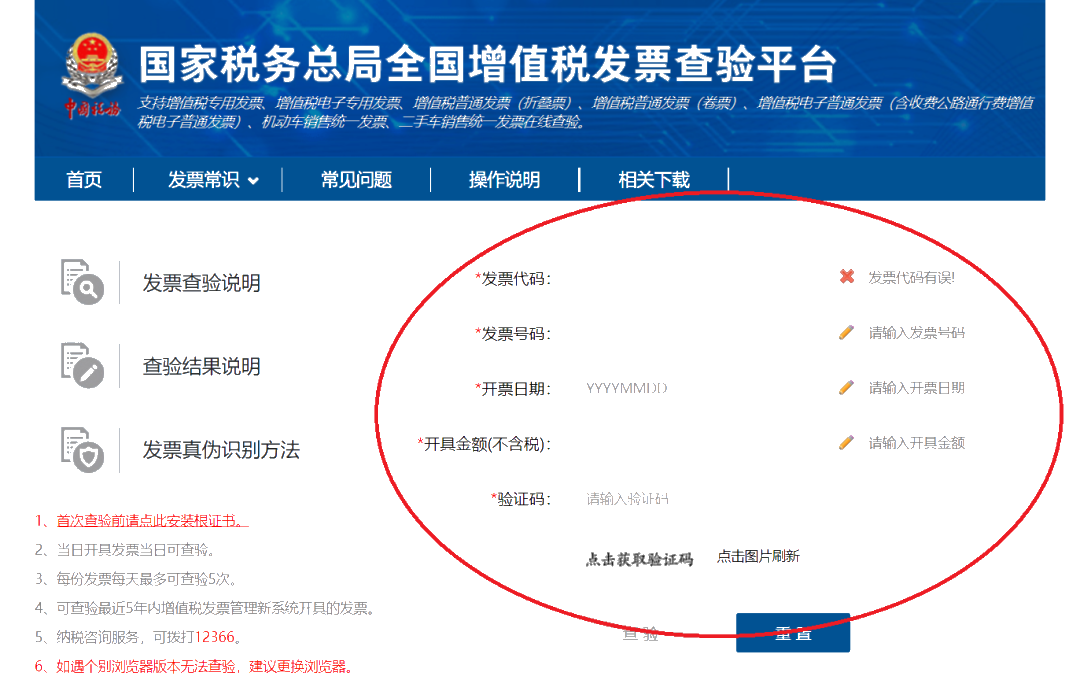Open the 相关下载 menu item
1080x691 pixels.
654,180
